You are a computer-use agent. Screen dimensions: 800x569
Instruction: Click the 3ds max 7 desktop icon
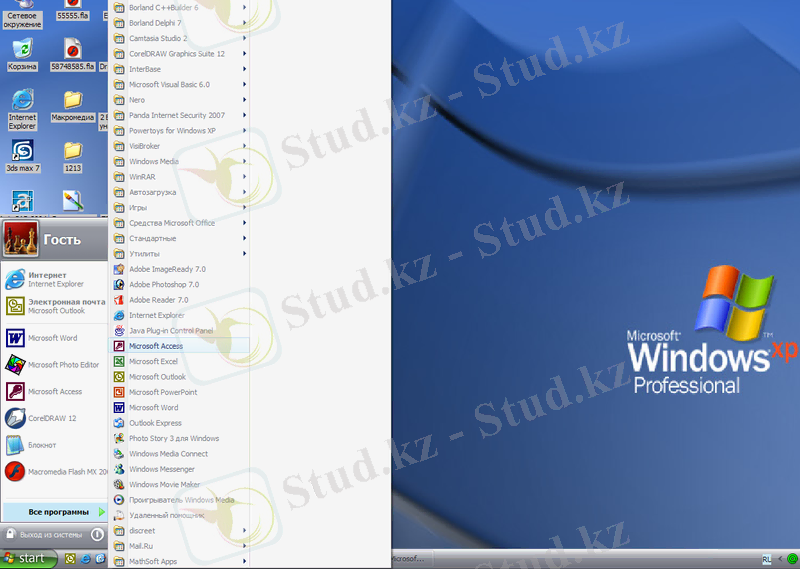point(22,156)
